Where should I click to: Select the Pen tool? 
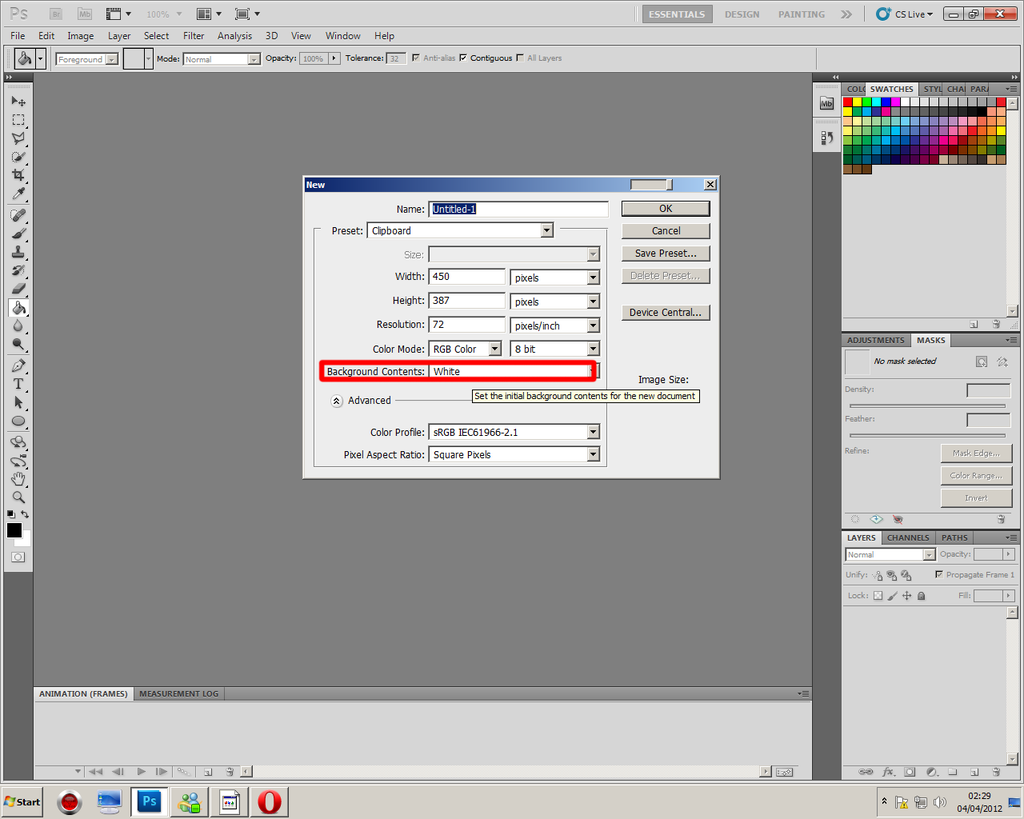click(18, 363)
